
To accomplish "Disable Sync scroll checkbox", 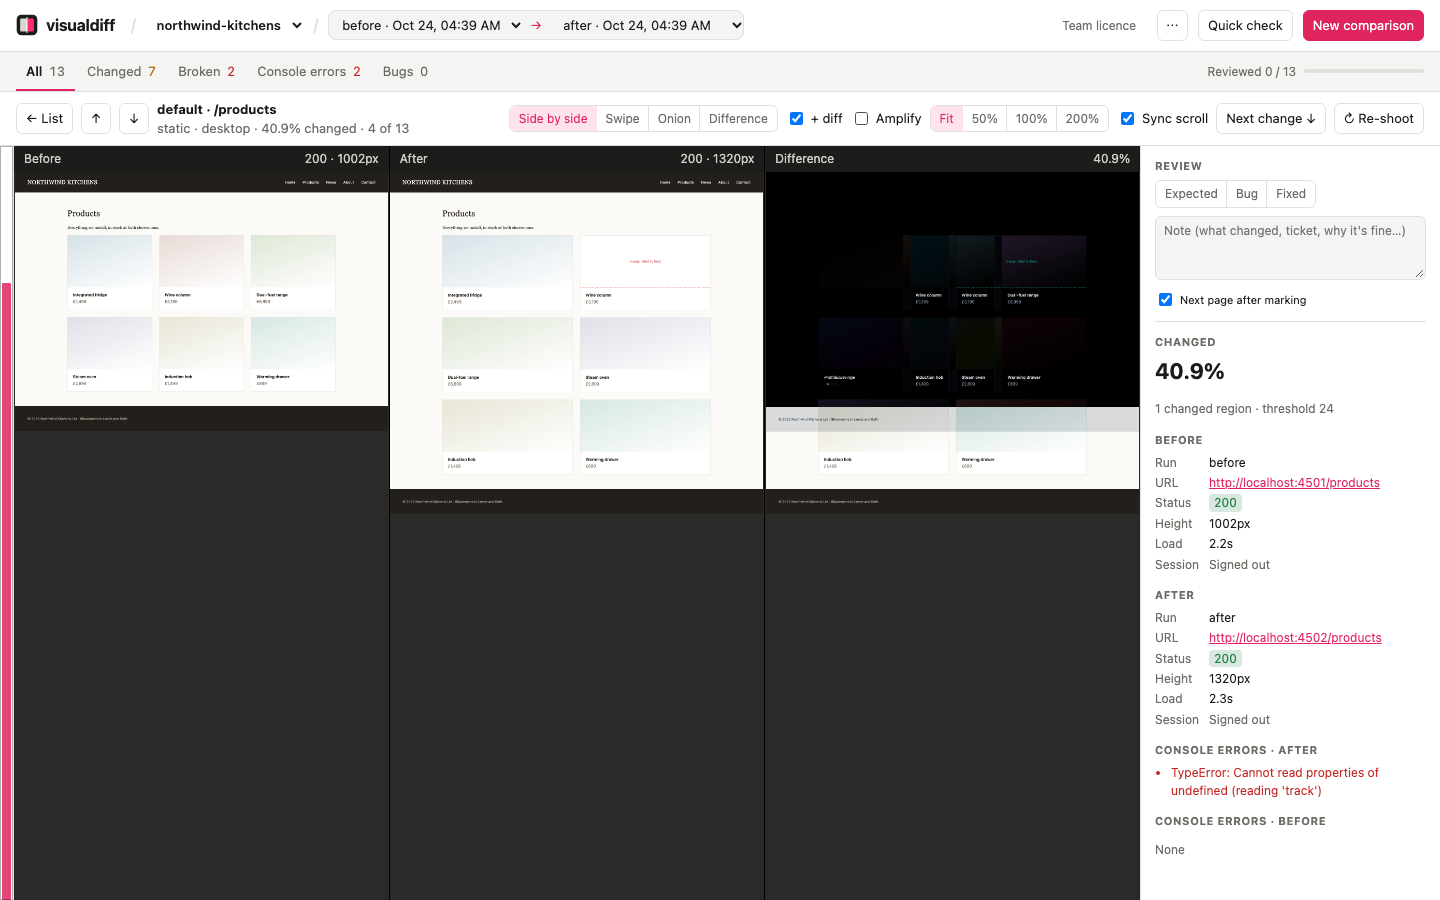I will (x=1128, y=118).
